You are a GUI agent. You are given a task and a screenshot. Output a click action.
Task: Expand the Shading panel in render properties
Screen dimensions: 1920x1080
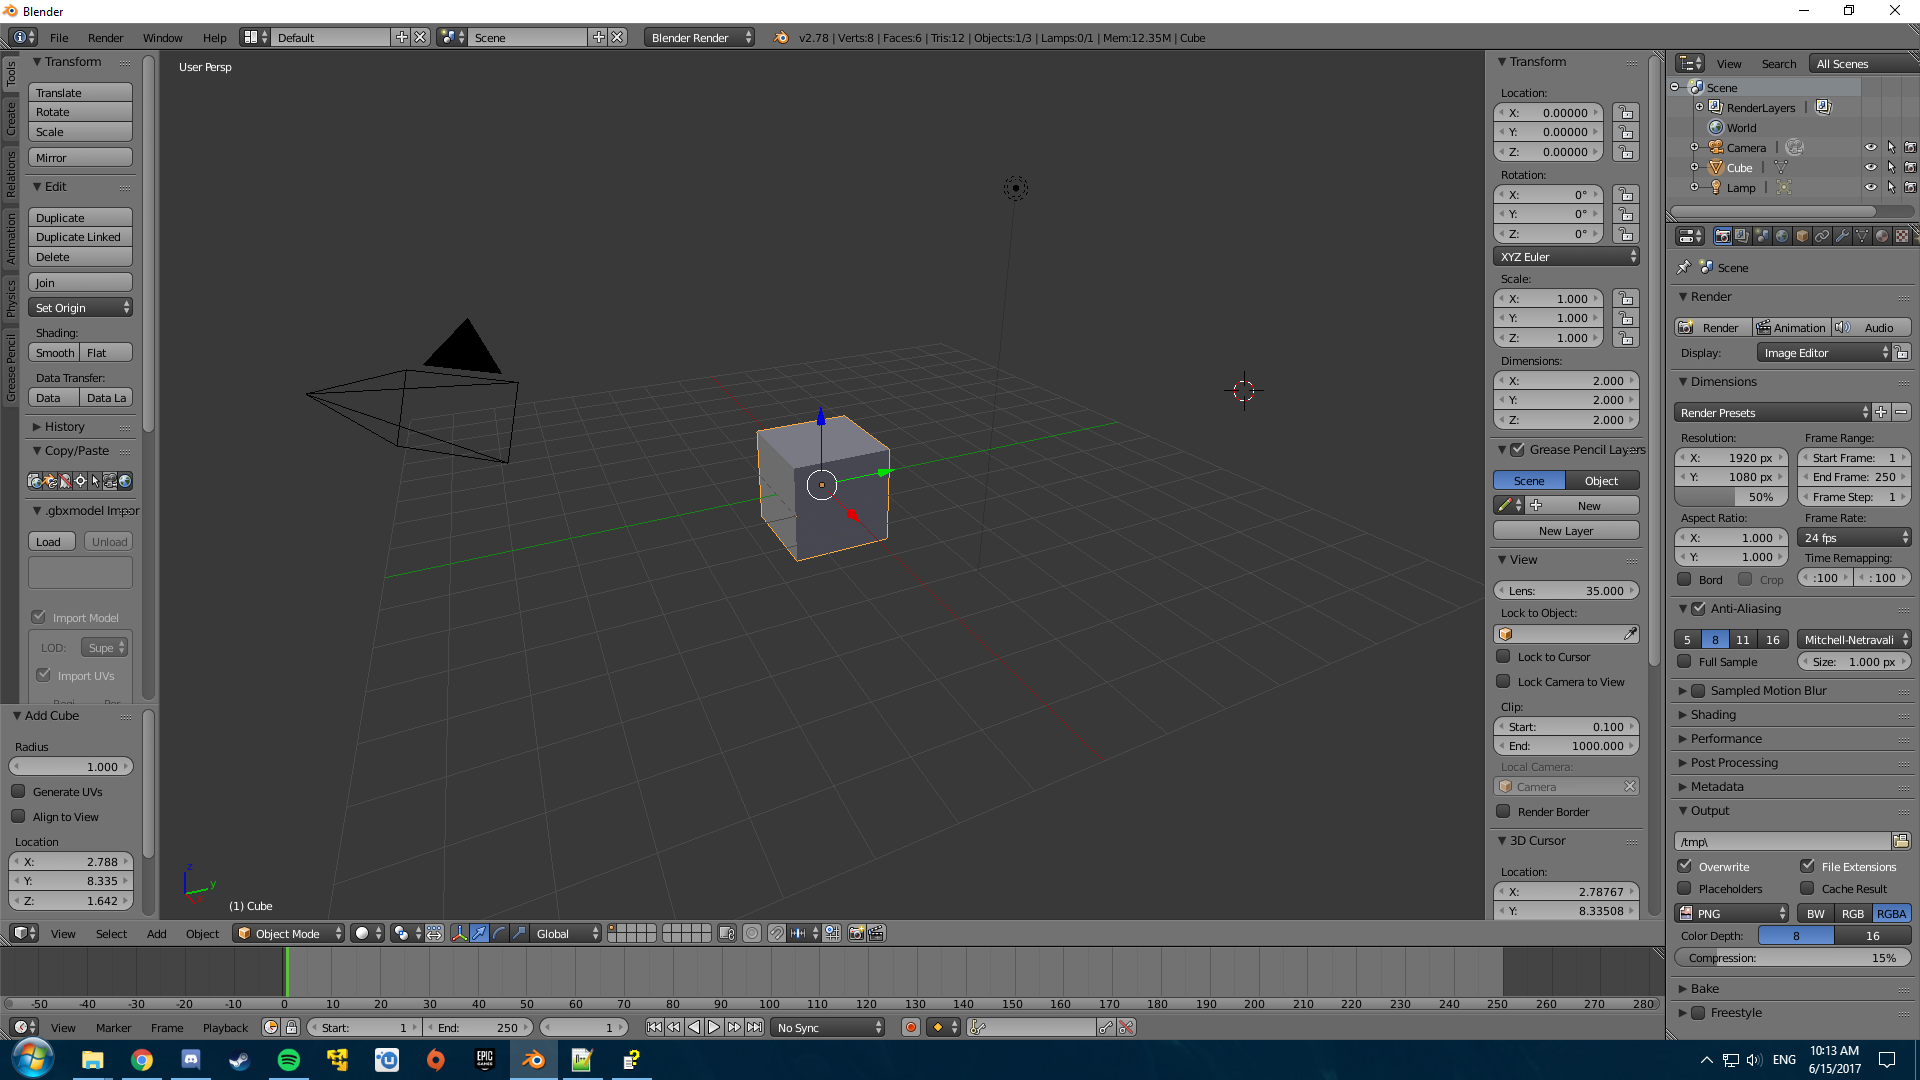(x=1713, y=715)
